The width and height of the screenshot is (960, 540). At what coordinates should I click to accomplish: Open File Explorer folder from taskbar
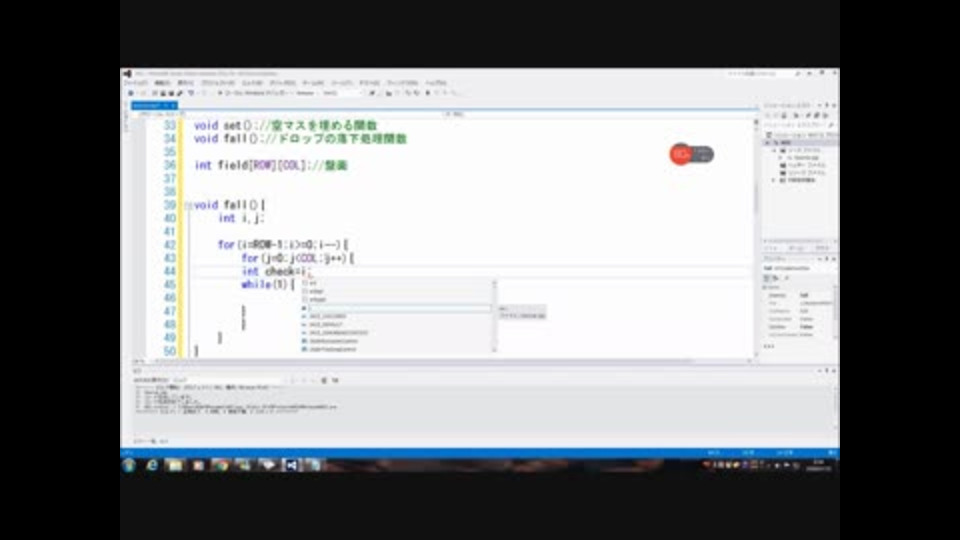175,465
